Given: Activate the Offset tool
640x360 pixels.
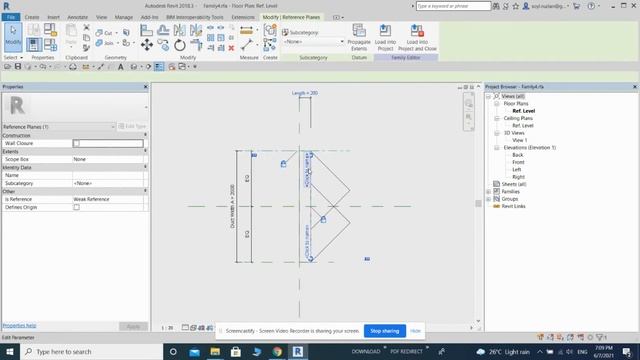Looking at the screenshot, I should [163, 30].
